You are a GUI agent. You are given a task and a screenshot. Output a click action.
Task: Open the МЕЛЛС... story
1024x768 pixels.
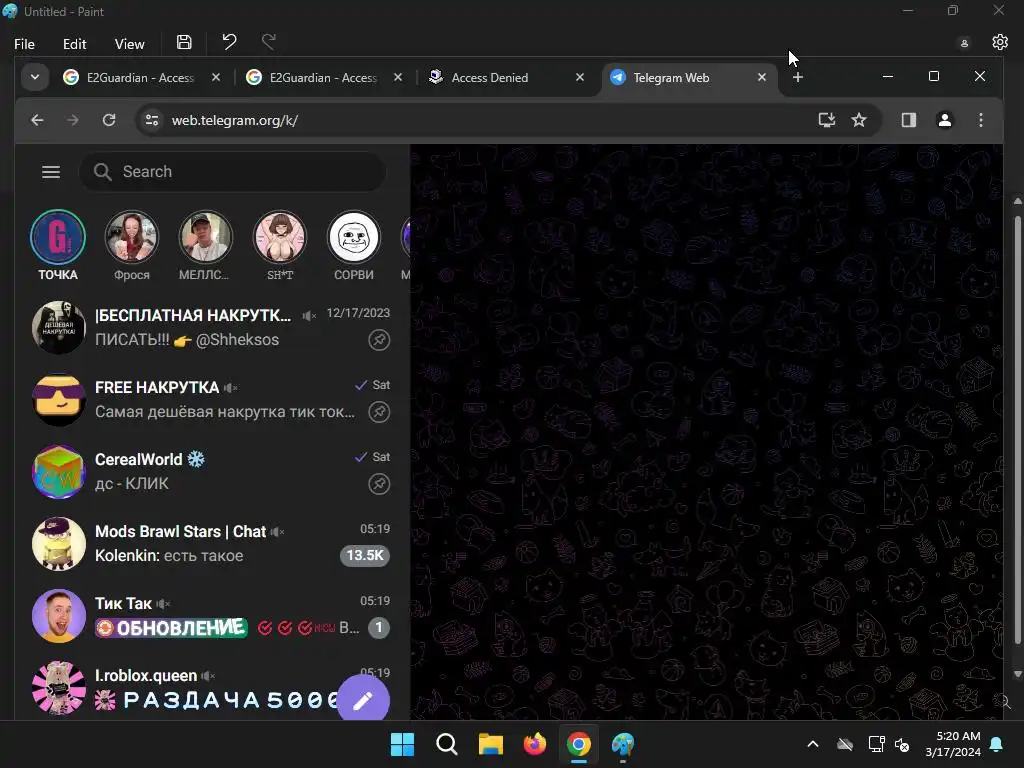(206, 246)
